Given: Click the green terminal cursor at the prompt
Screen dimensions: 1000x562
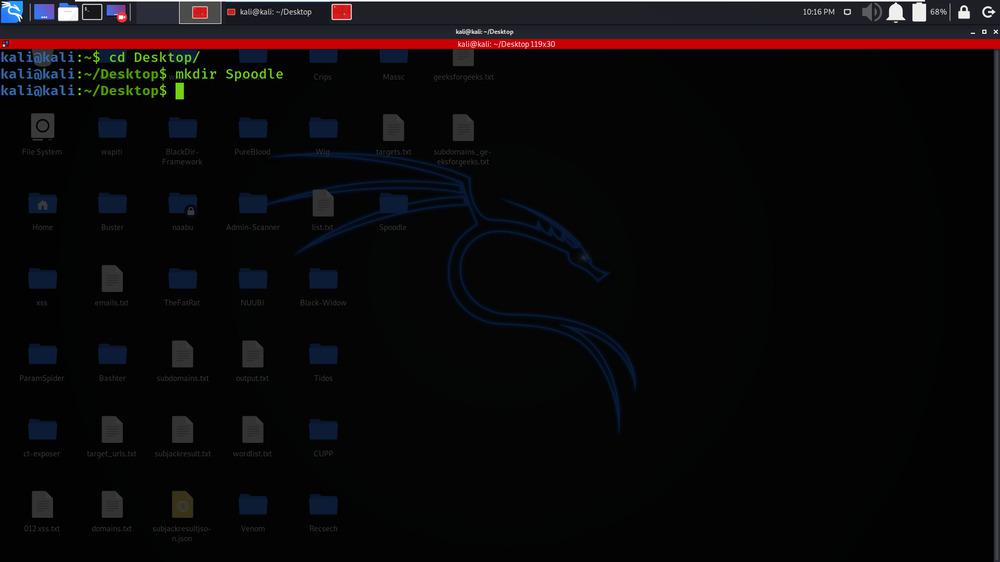Looking at the screenshot, I should click(x=180, y=91).
